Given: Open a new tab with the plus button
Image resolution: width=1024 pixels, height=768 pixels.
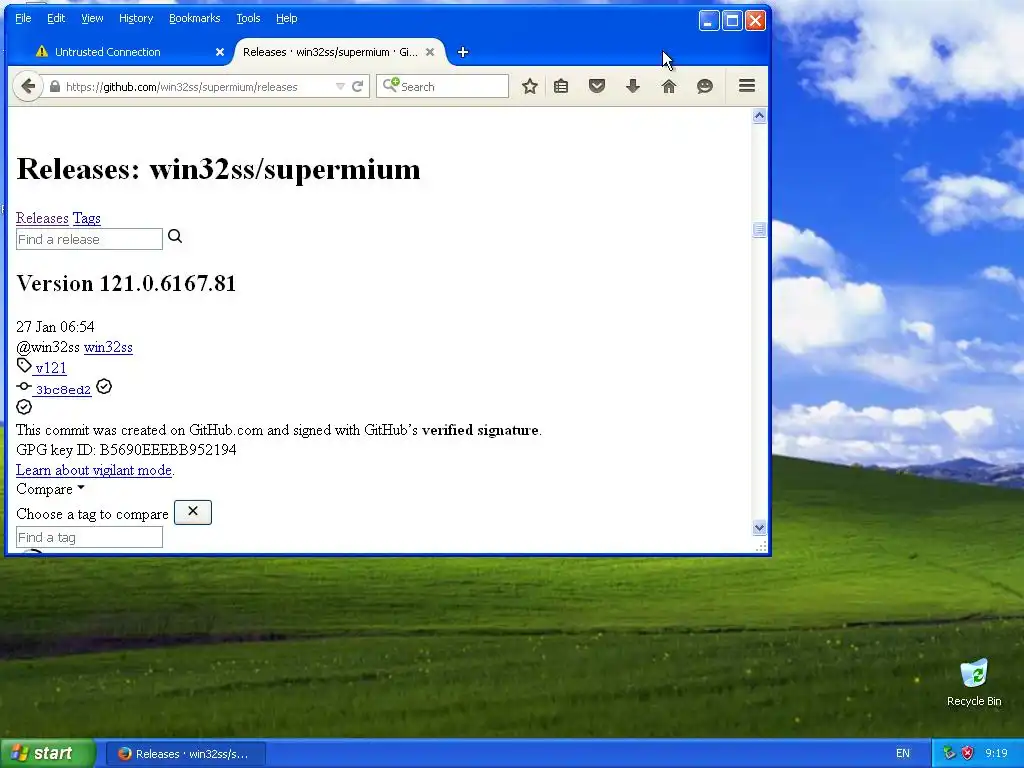Looking at the screenshot, I should tap(462, 52).
